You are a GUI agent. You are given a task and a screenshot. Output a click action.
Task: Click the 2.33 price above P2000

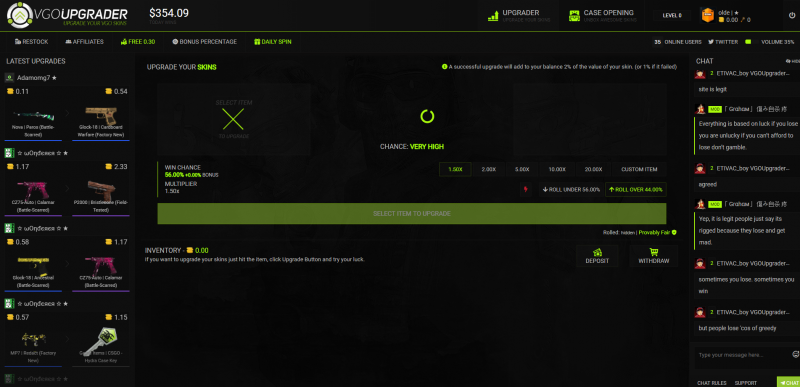121,167
